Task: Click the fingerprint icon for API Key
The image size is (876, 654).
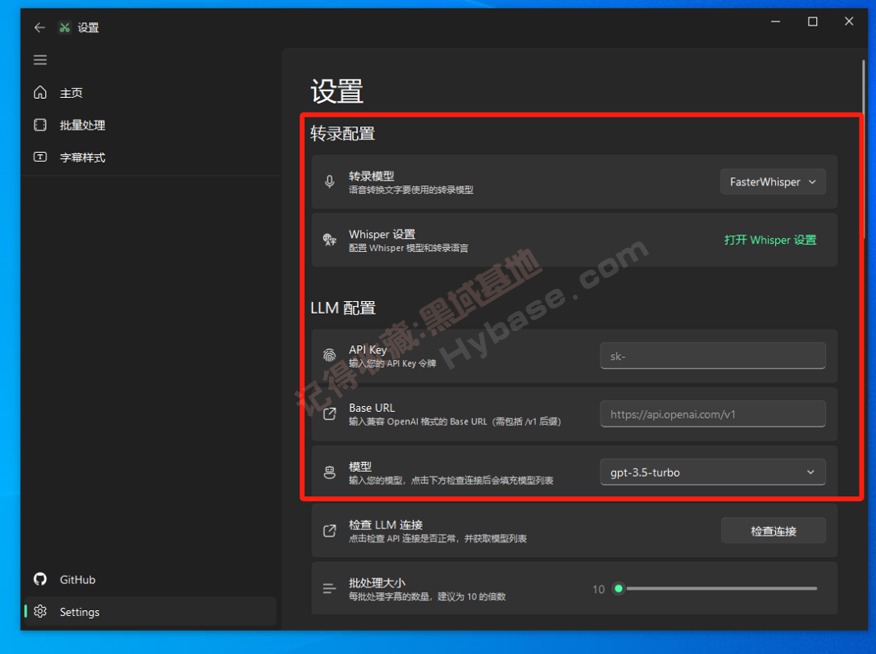Action: click(x=330, y=355)
